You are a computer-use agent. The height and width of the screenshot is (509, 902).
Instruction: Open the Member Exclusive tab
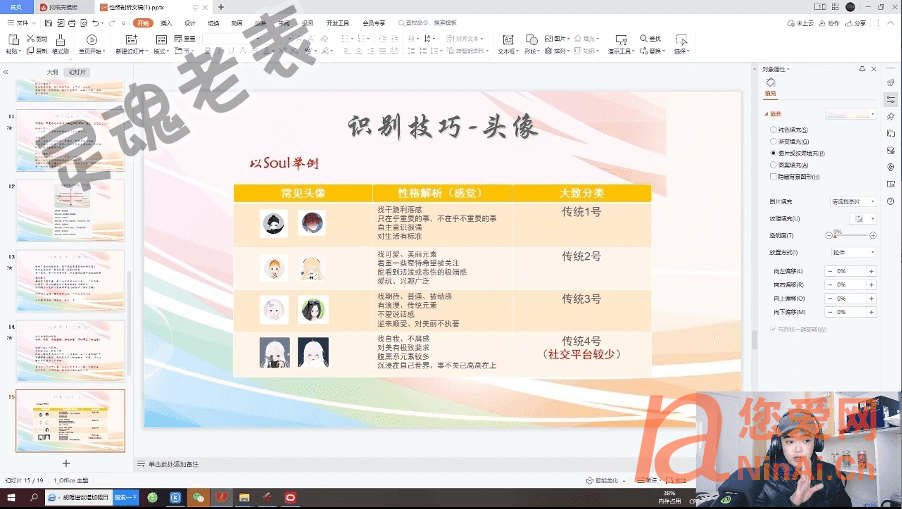tap(374, 23)
